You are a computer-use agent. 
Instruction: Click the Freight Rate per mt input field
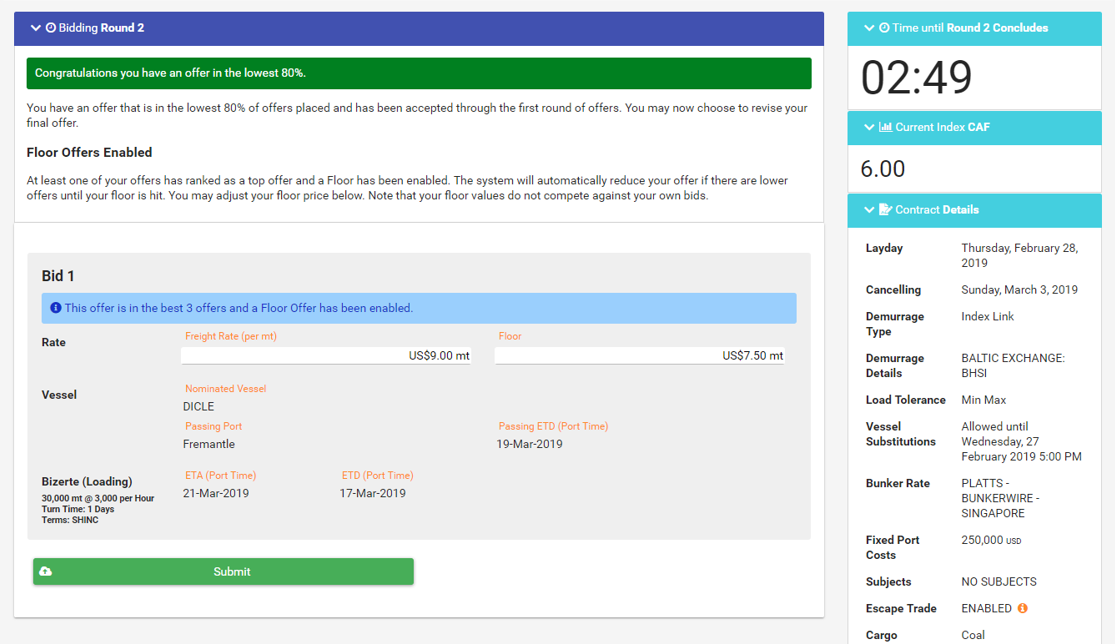coord(326,355)
